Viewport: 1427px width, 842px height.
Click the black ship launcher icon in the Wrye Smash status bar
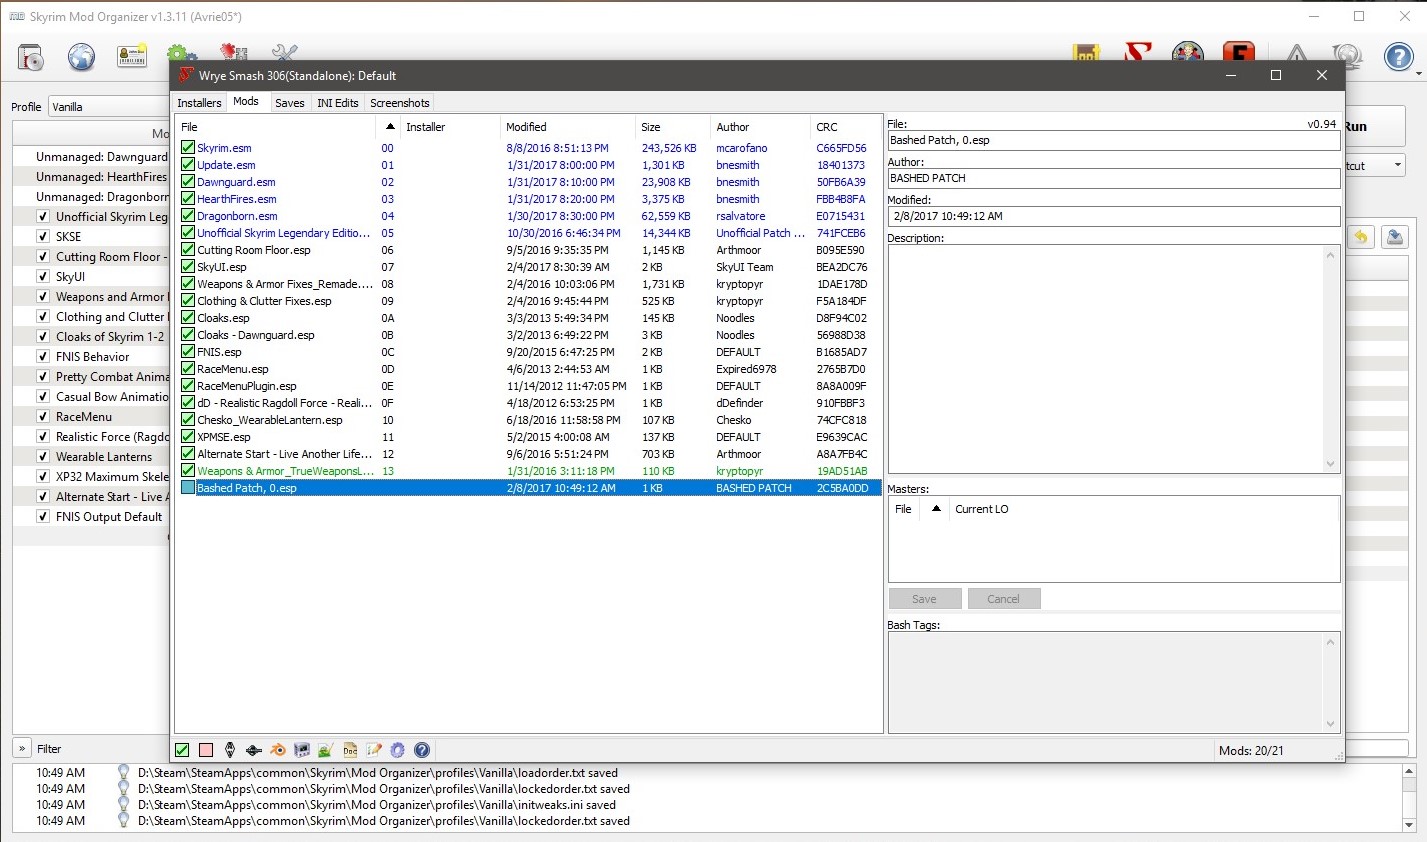click(254, 750)
